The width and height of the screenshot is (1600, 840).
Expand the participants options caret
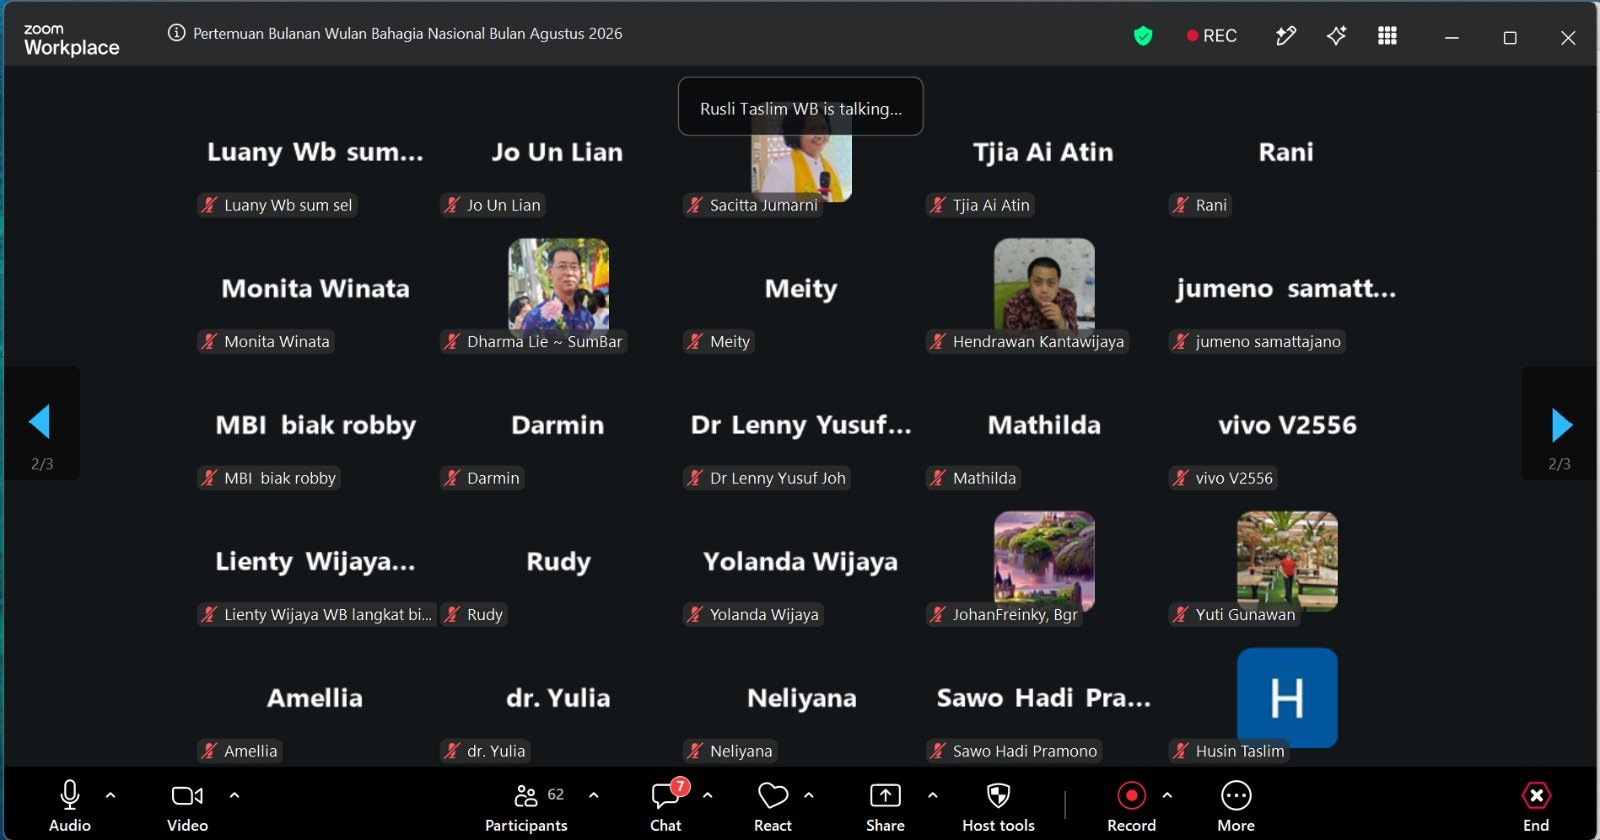click(x=594, y=795)
